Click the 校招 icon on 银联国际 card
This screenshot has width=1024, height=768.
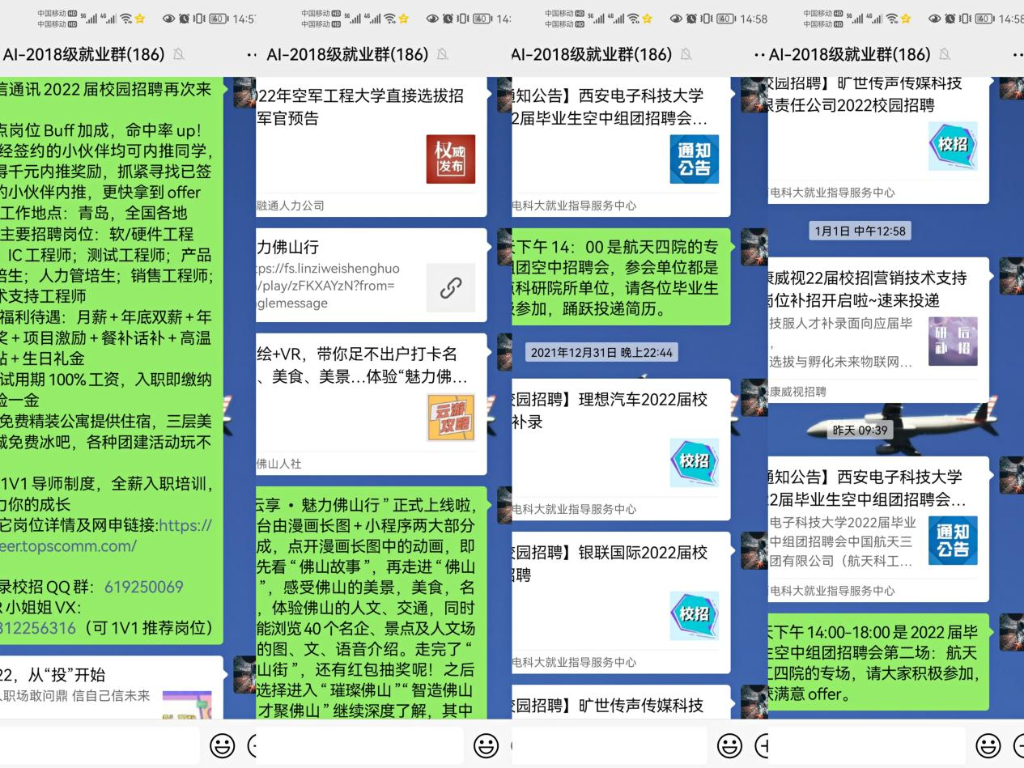[x=694, y=615]
